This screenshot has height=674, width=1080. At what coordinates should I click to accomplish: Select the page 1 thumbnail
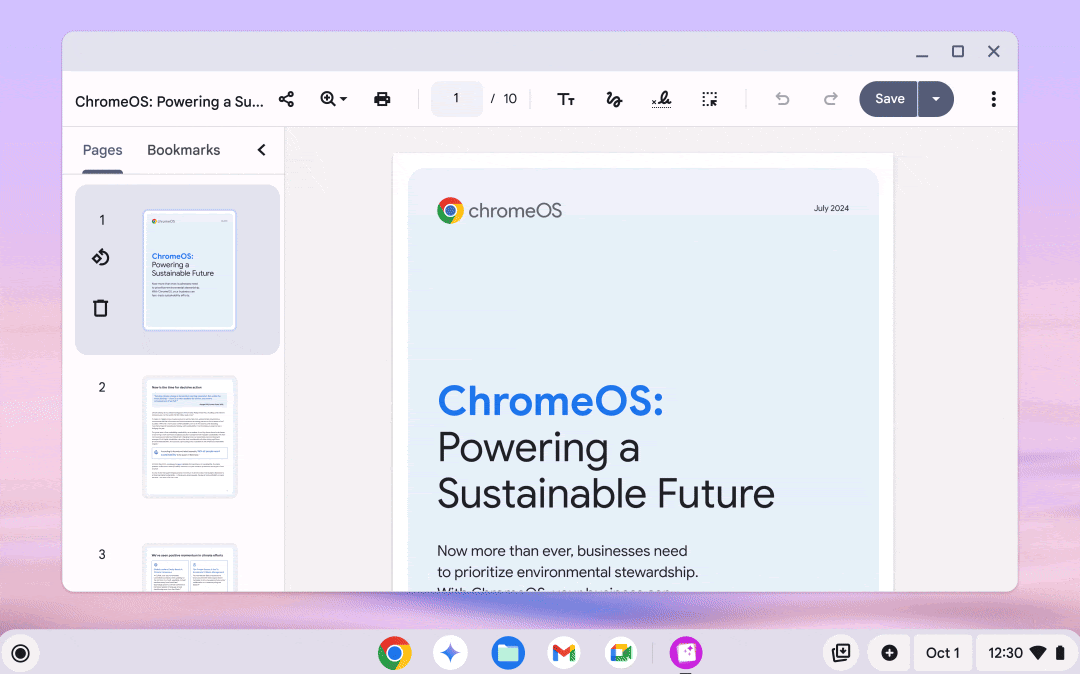(189, 270)
